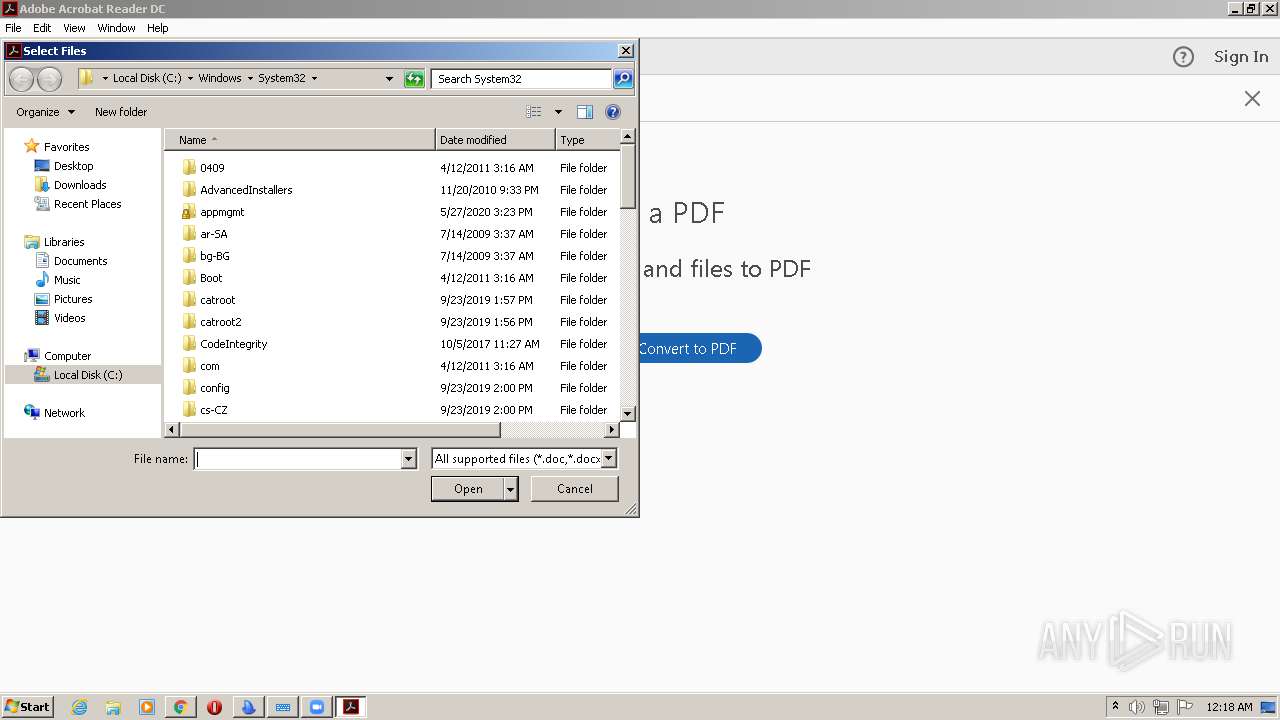Open Pictures library
The image size is (1280, 720).
coord(73,299)
